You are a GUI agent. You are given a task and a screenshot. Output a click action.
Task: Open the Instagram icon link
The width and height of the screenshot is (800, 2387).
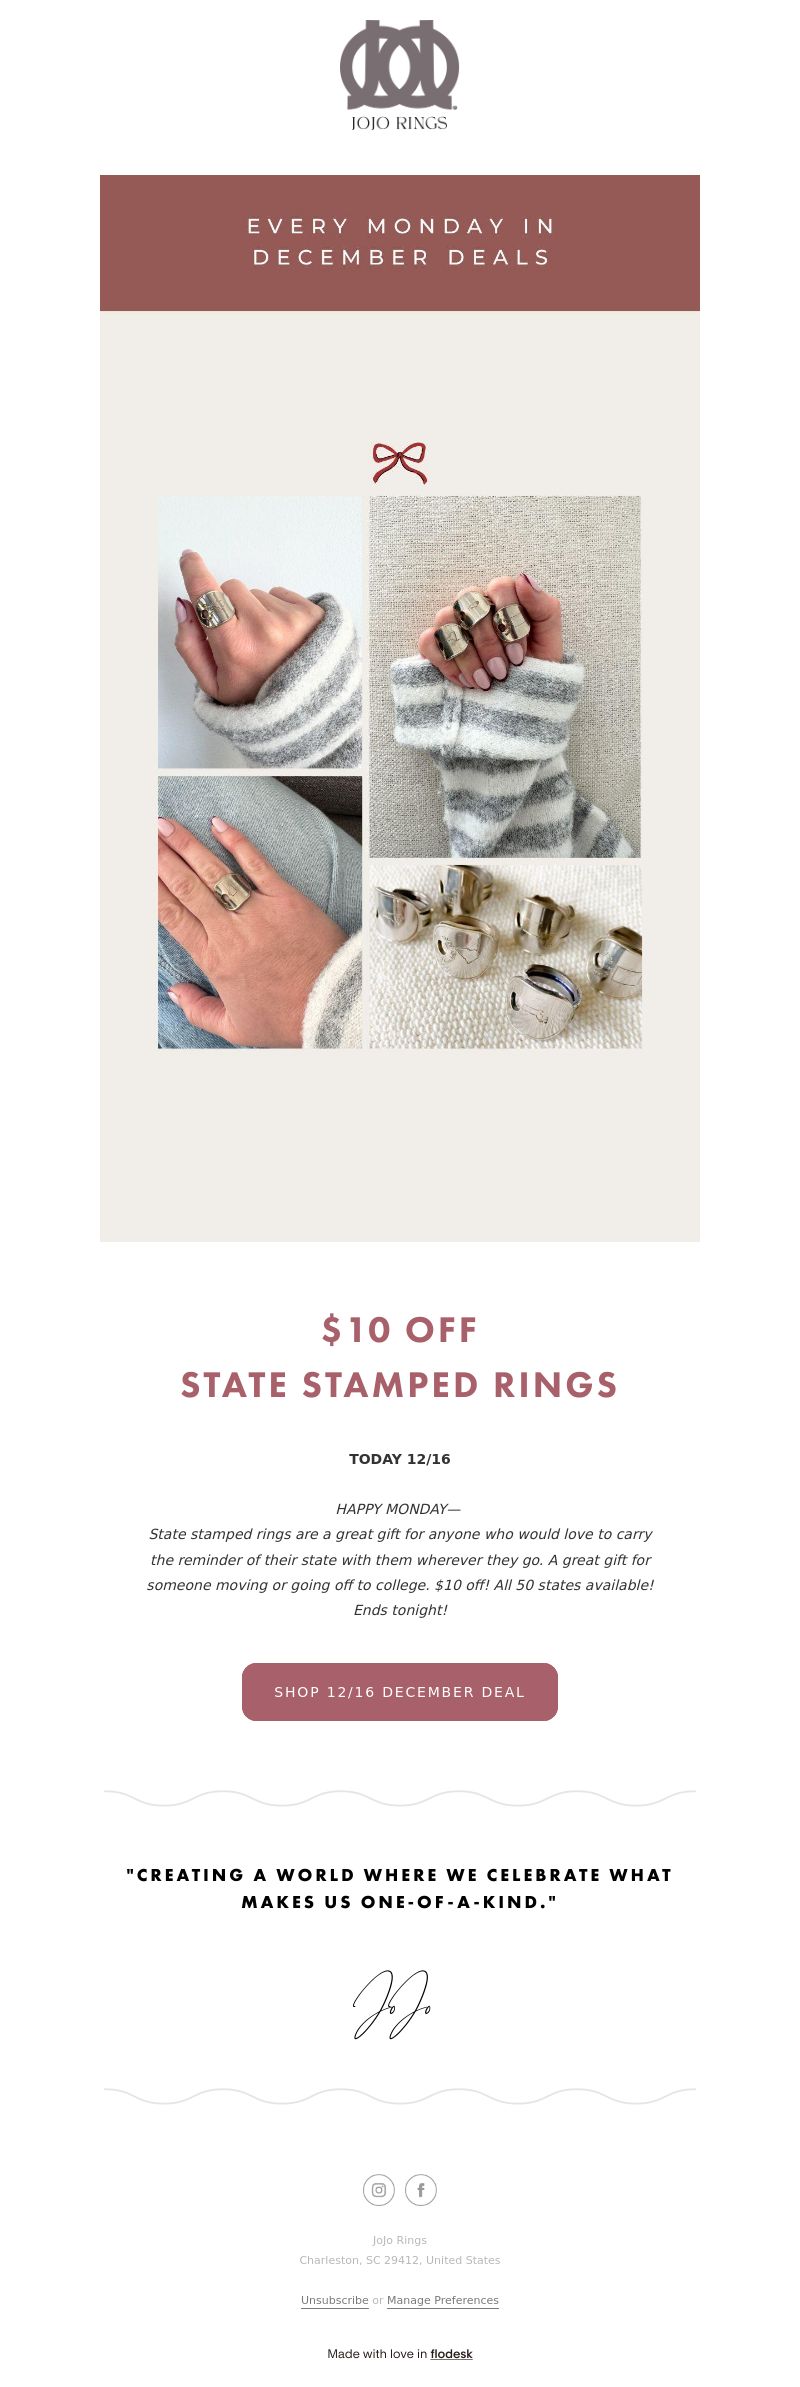click(x=379, y=2190)
